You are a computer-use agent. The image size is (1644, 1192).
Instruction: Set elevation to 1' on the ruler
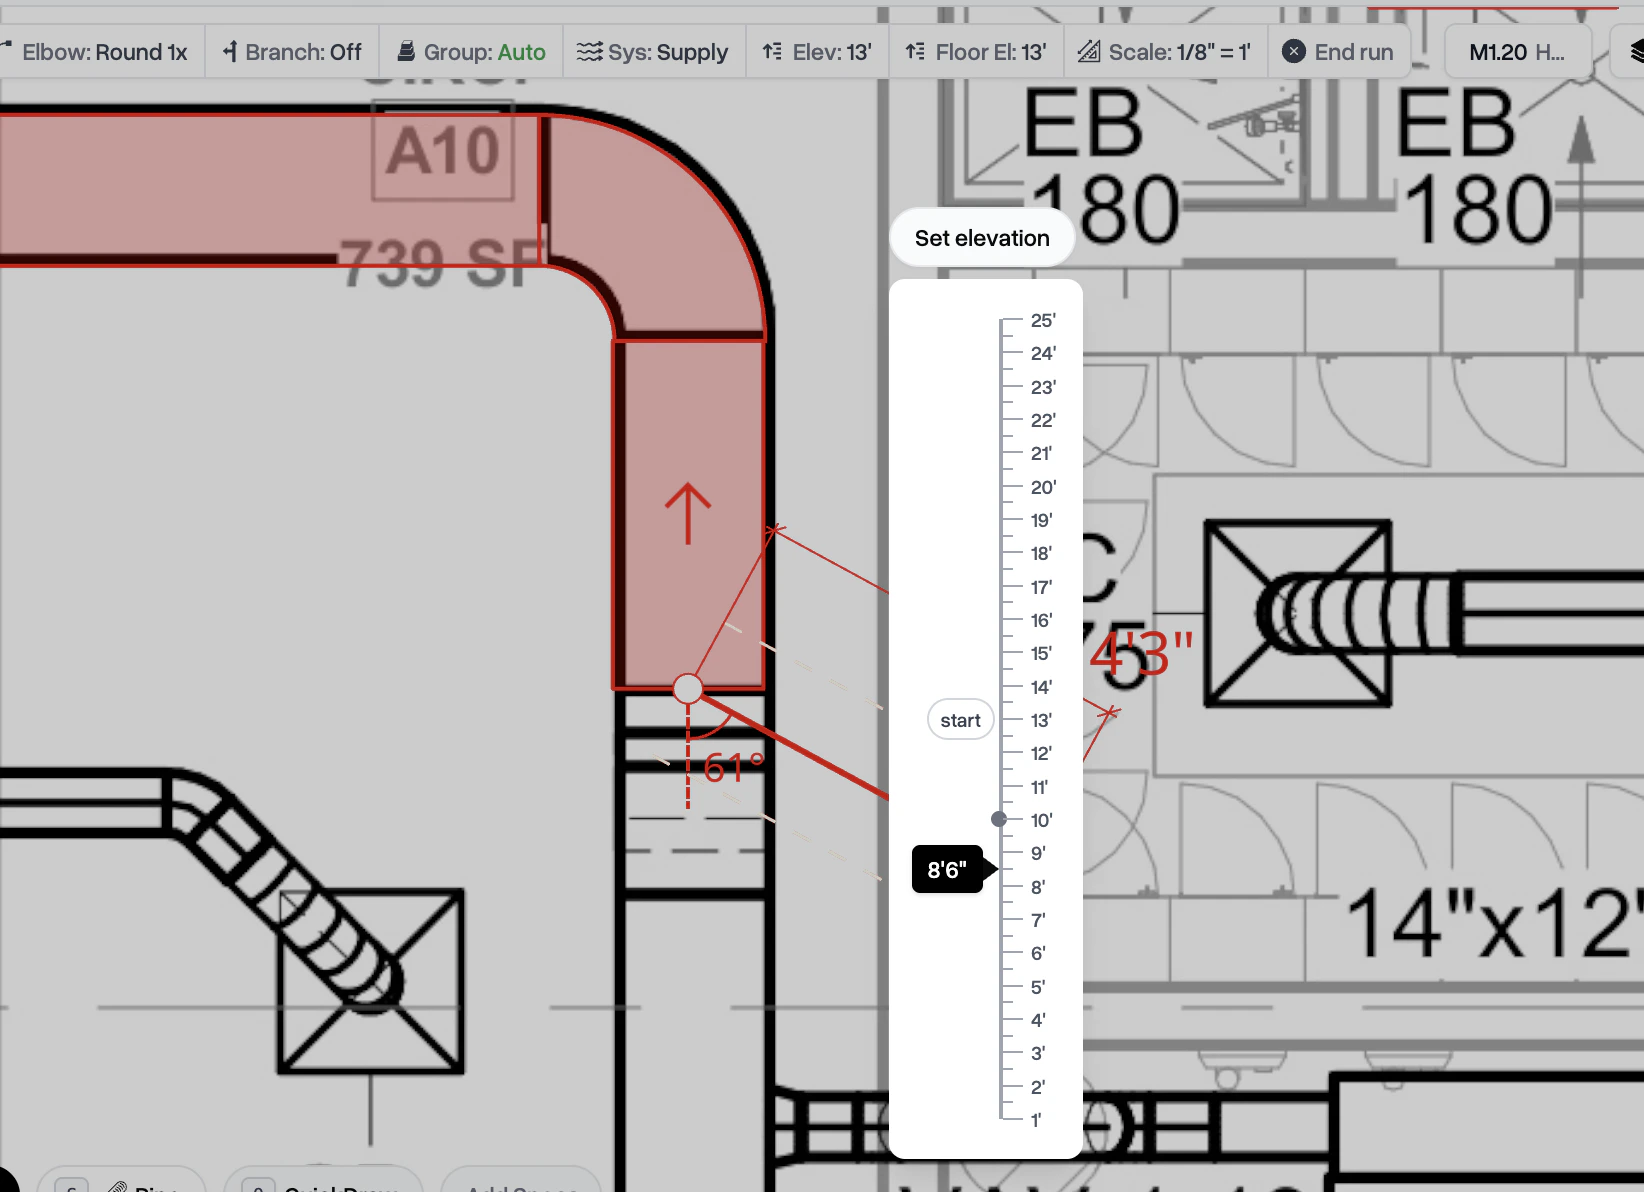1036,1120
